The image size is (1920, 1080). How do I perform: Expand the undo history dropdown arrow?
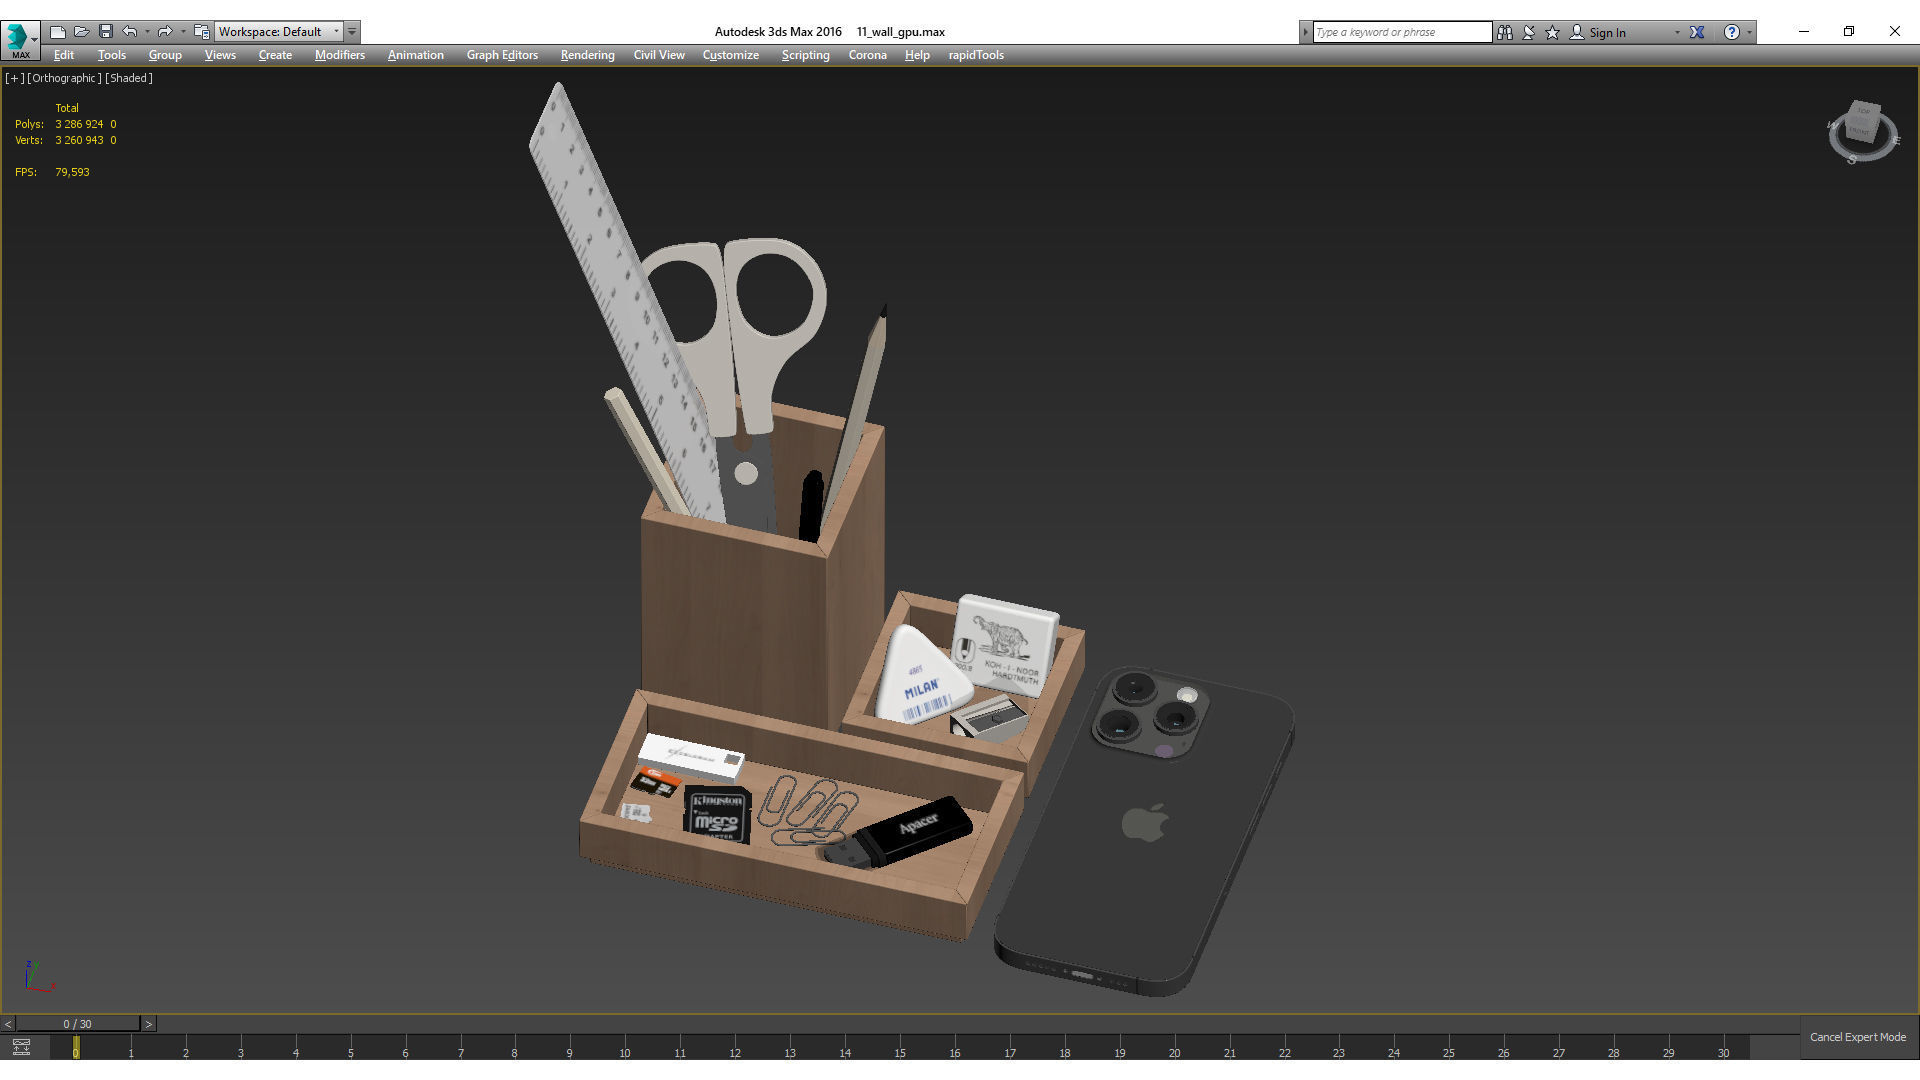pyautogui.click(x=147, y=32)
